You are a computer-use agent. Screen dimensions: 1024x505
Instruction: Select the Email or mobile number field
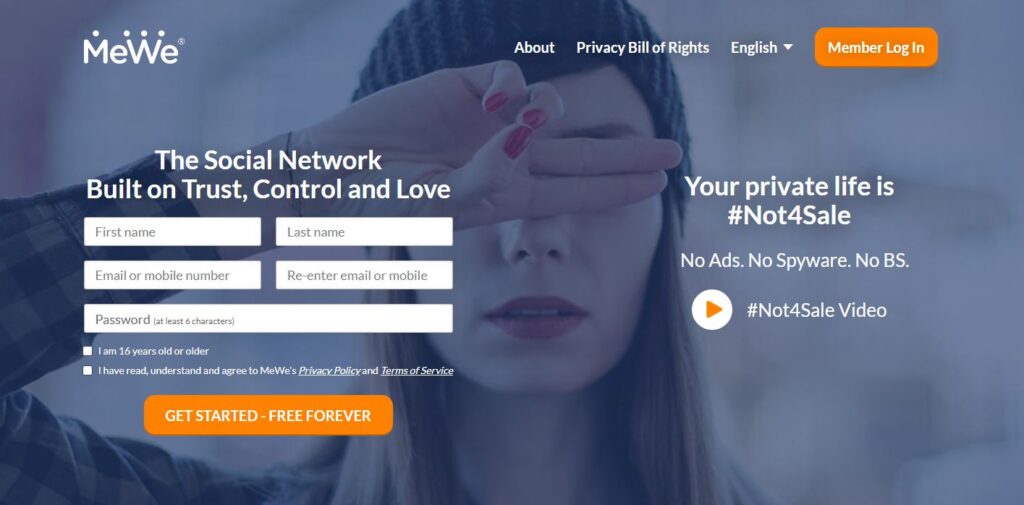tap(172, 275)
